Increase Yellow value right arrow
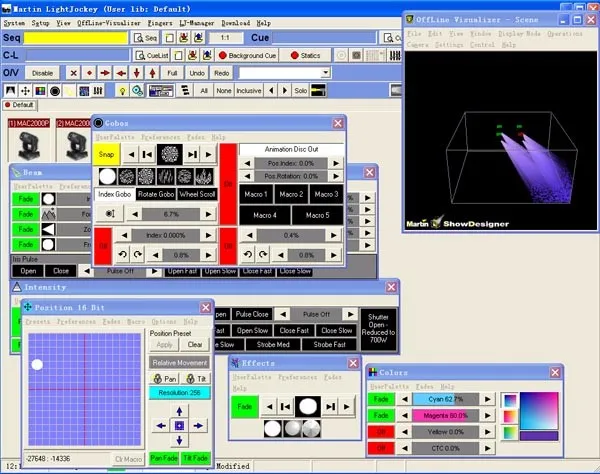The height and width of the screenshot is (474, 600). coord(488,432)
